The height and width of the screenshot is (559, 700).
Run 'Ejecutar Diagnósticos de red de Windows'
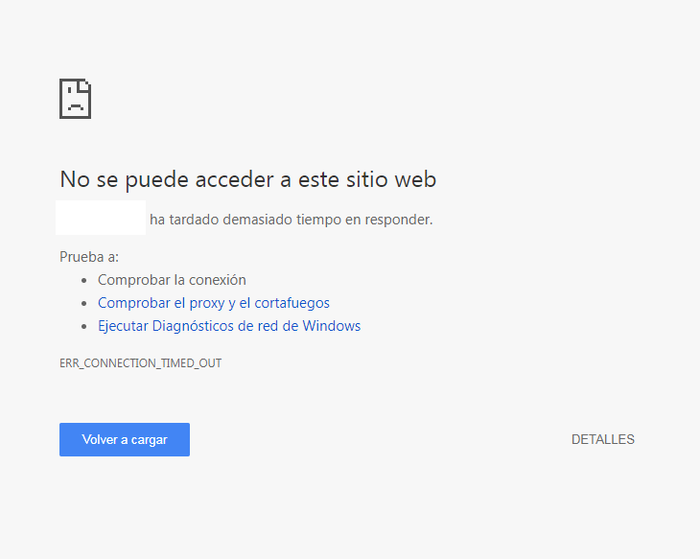click(229, 326)
